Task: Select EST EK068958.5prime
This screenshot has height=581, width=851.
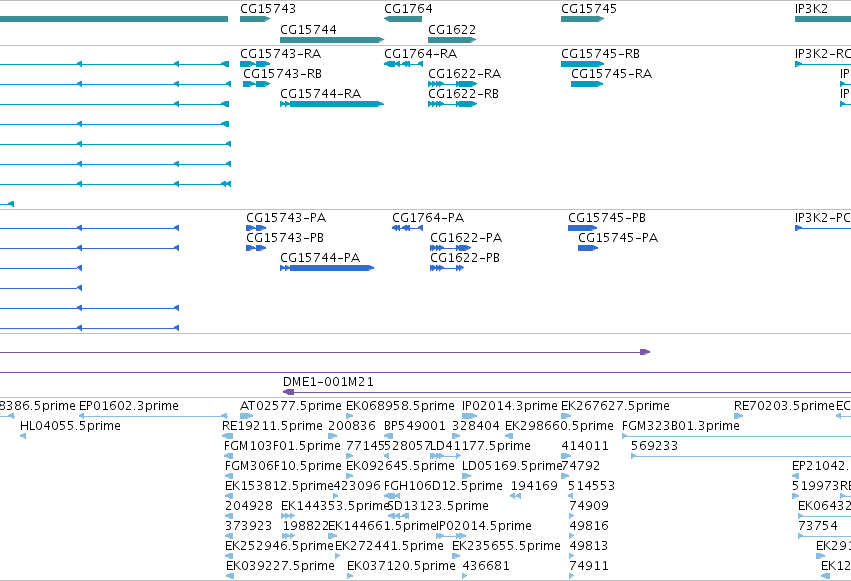Action: tap(400, 406)
